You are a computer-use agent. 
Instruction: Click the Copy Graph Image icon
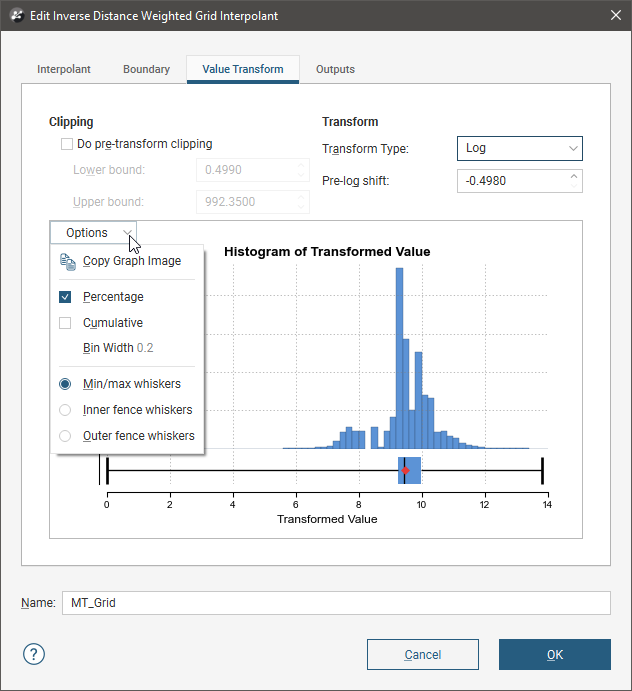[67, 261]
